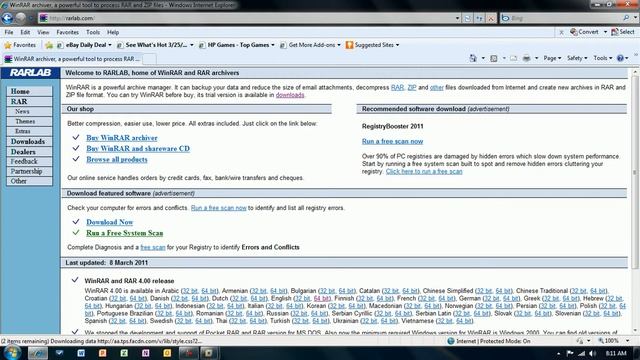Click the blue Help question mark icon
This screenshot has width=640, height=360.
[620, 58]
